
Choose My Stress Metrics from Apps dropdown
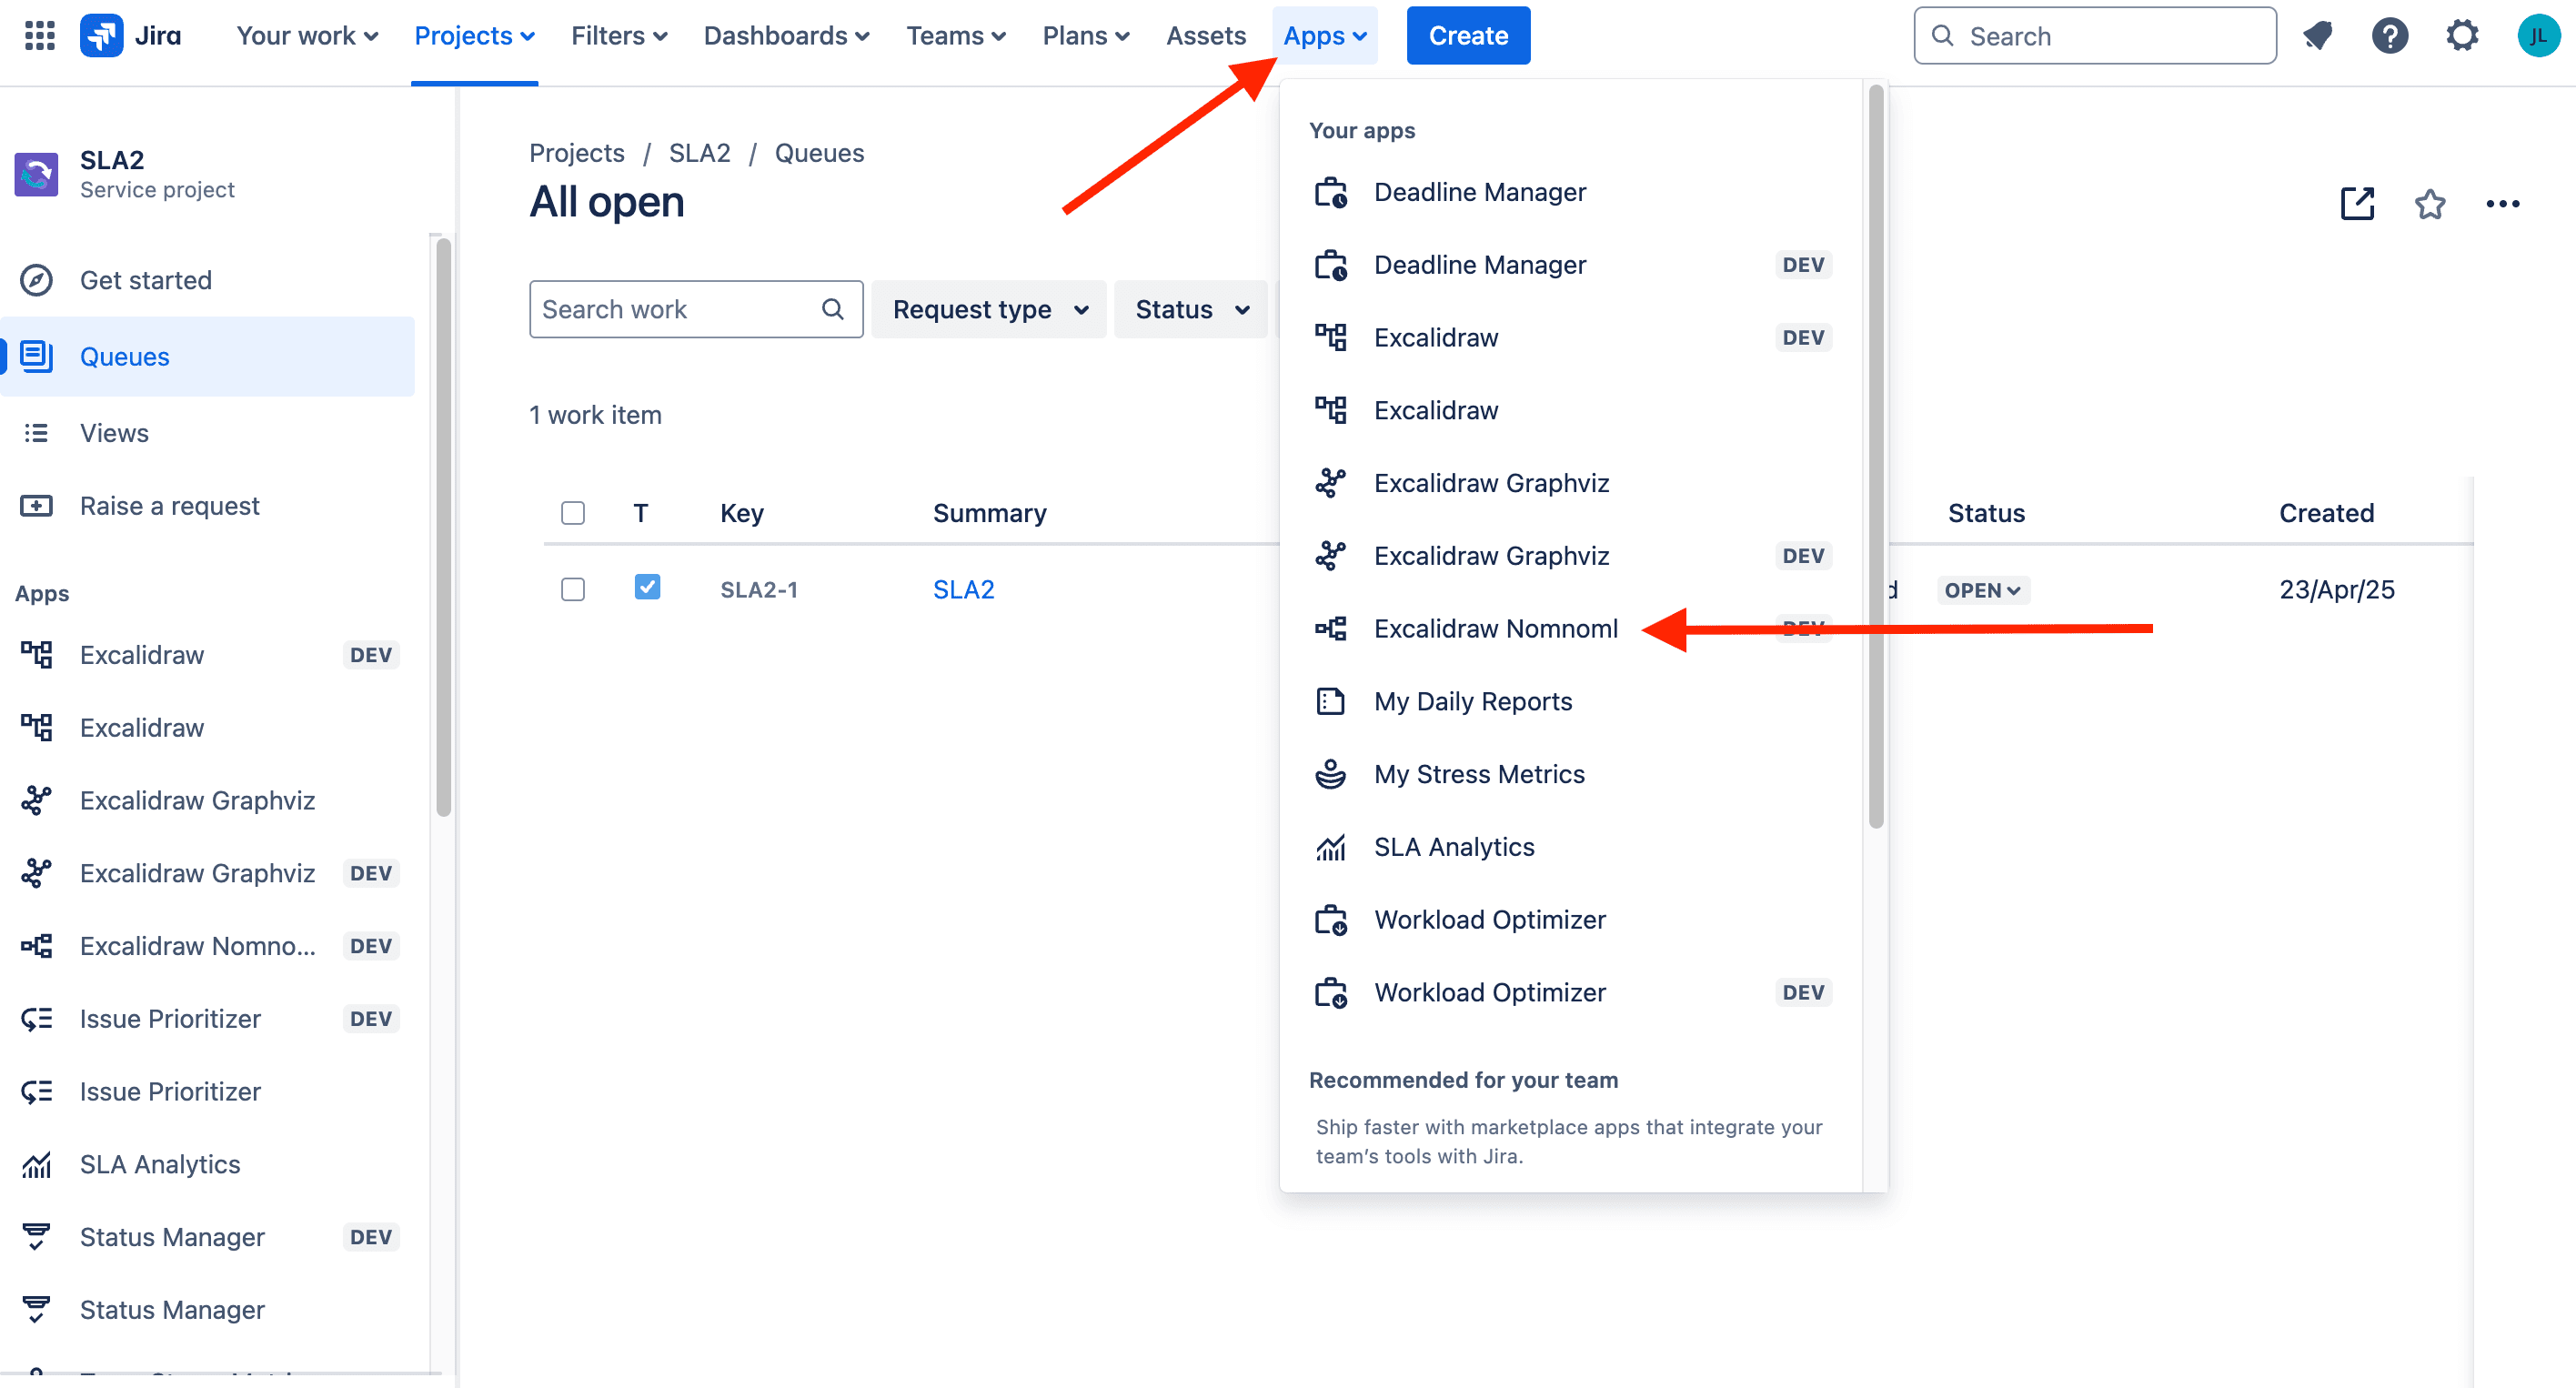point(1572,774)
